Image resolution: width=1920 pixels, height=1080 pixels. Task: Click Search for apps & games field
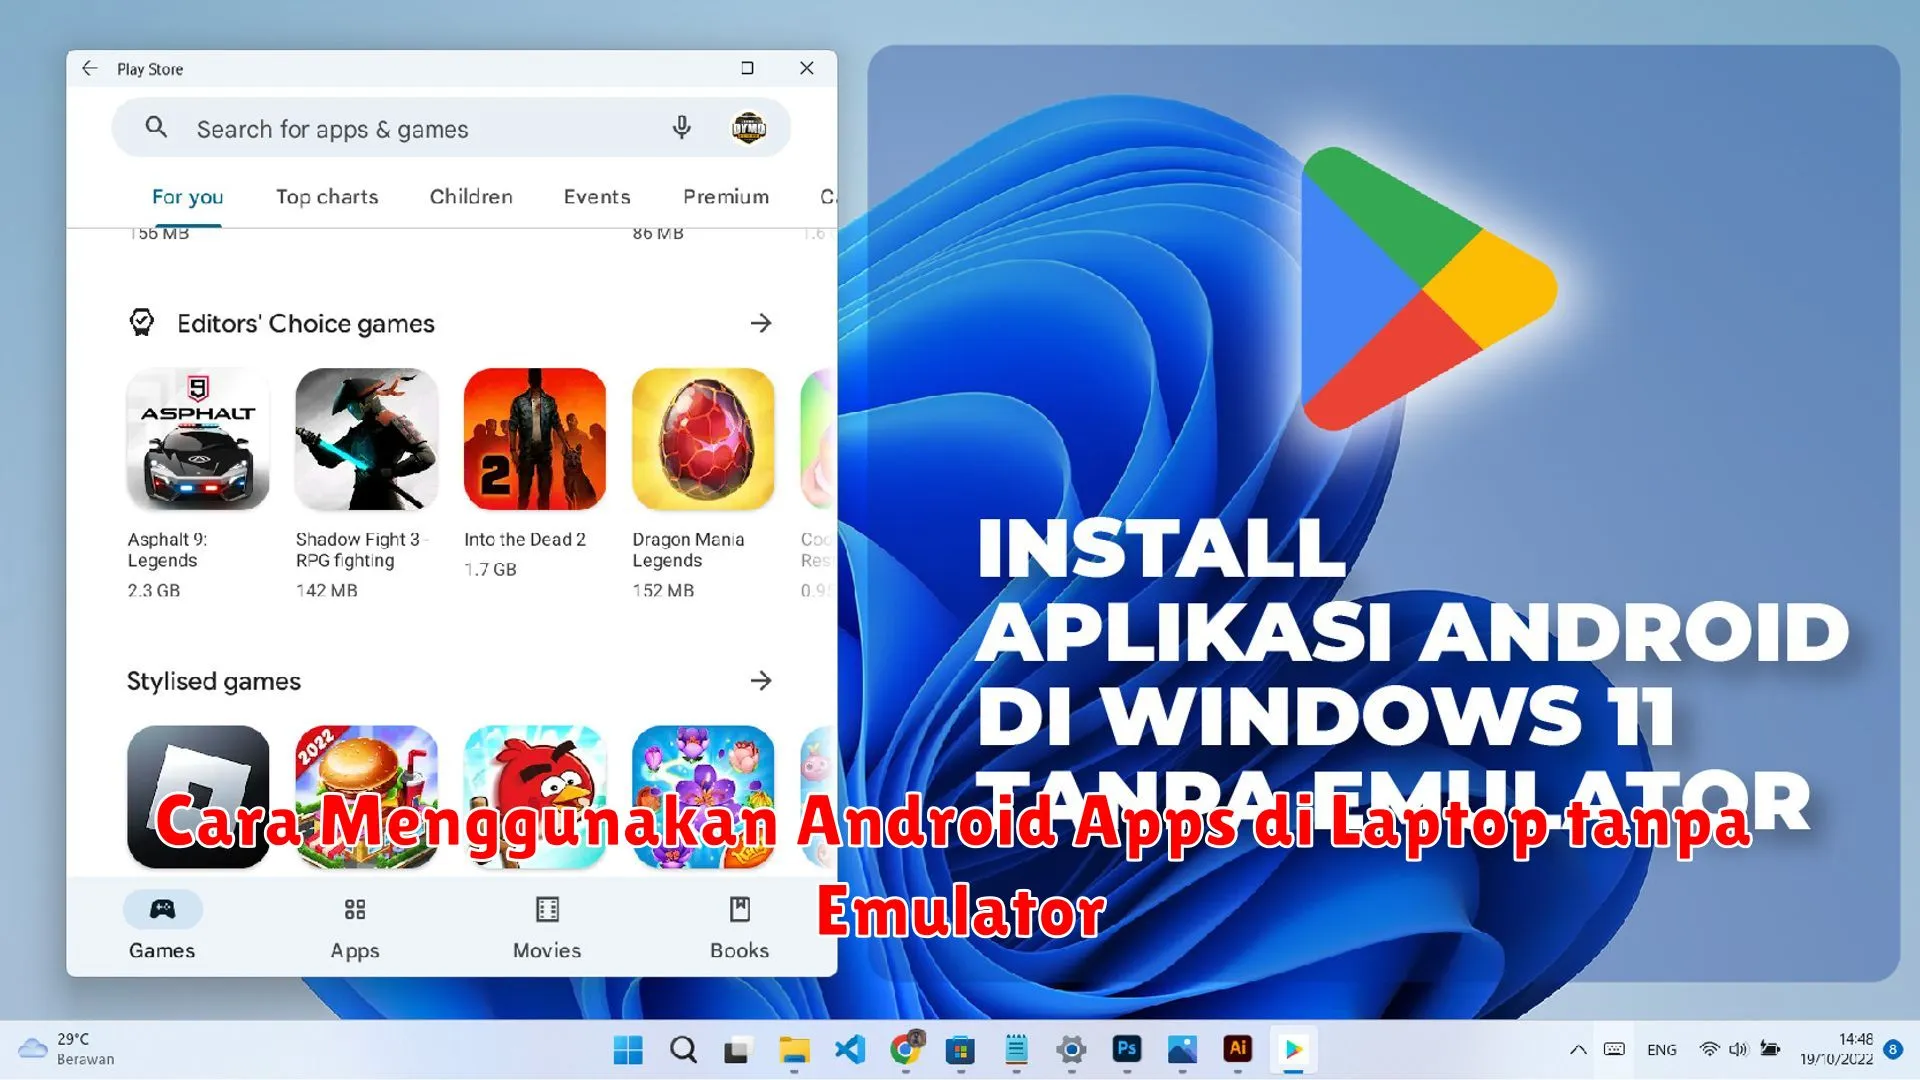(x=404, y=128)
